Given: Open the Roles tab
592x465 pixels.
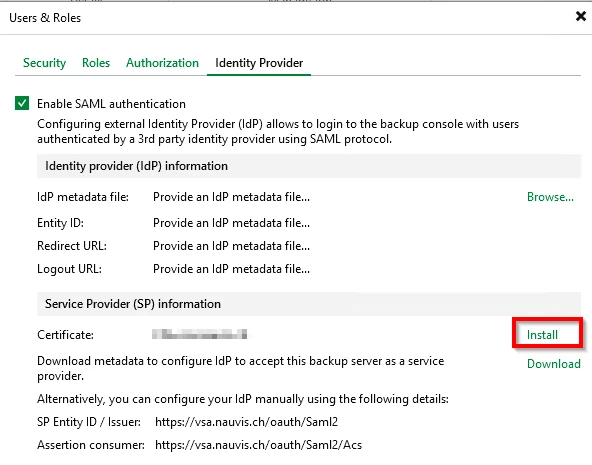Looking at the screenshot, I should point(96,63).
